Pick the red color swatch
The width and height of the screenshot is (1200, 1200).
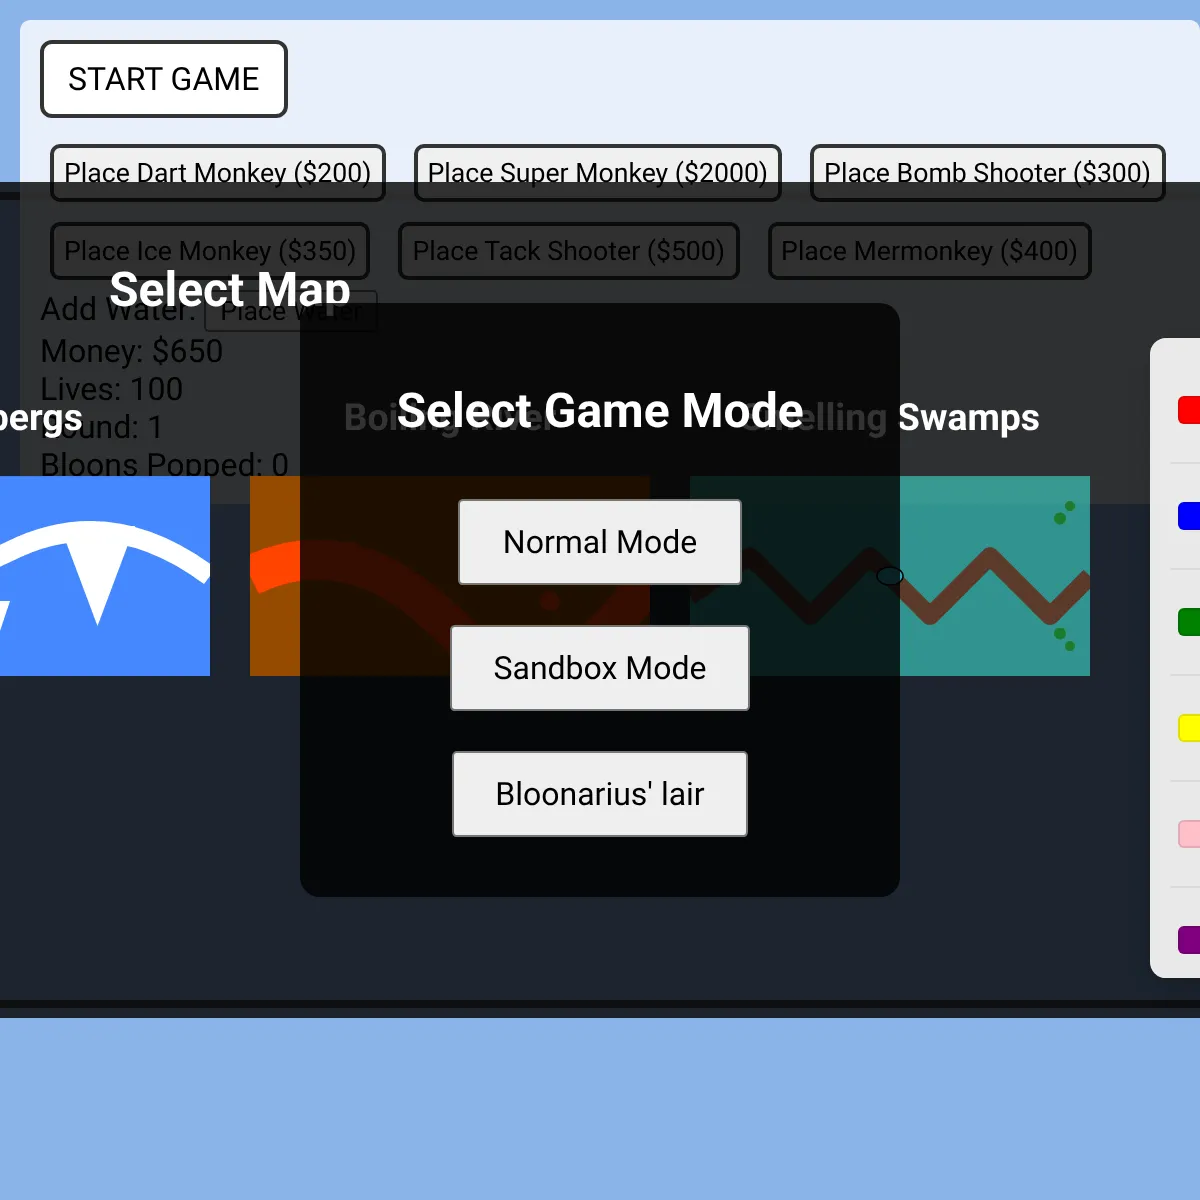click(1189, 410)
